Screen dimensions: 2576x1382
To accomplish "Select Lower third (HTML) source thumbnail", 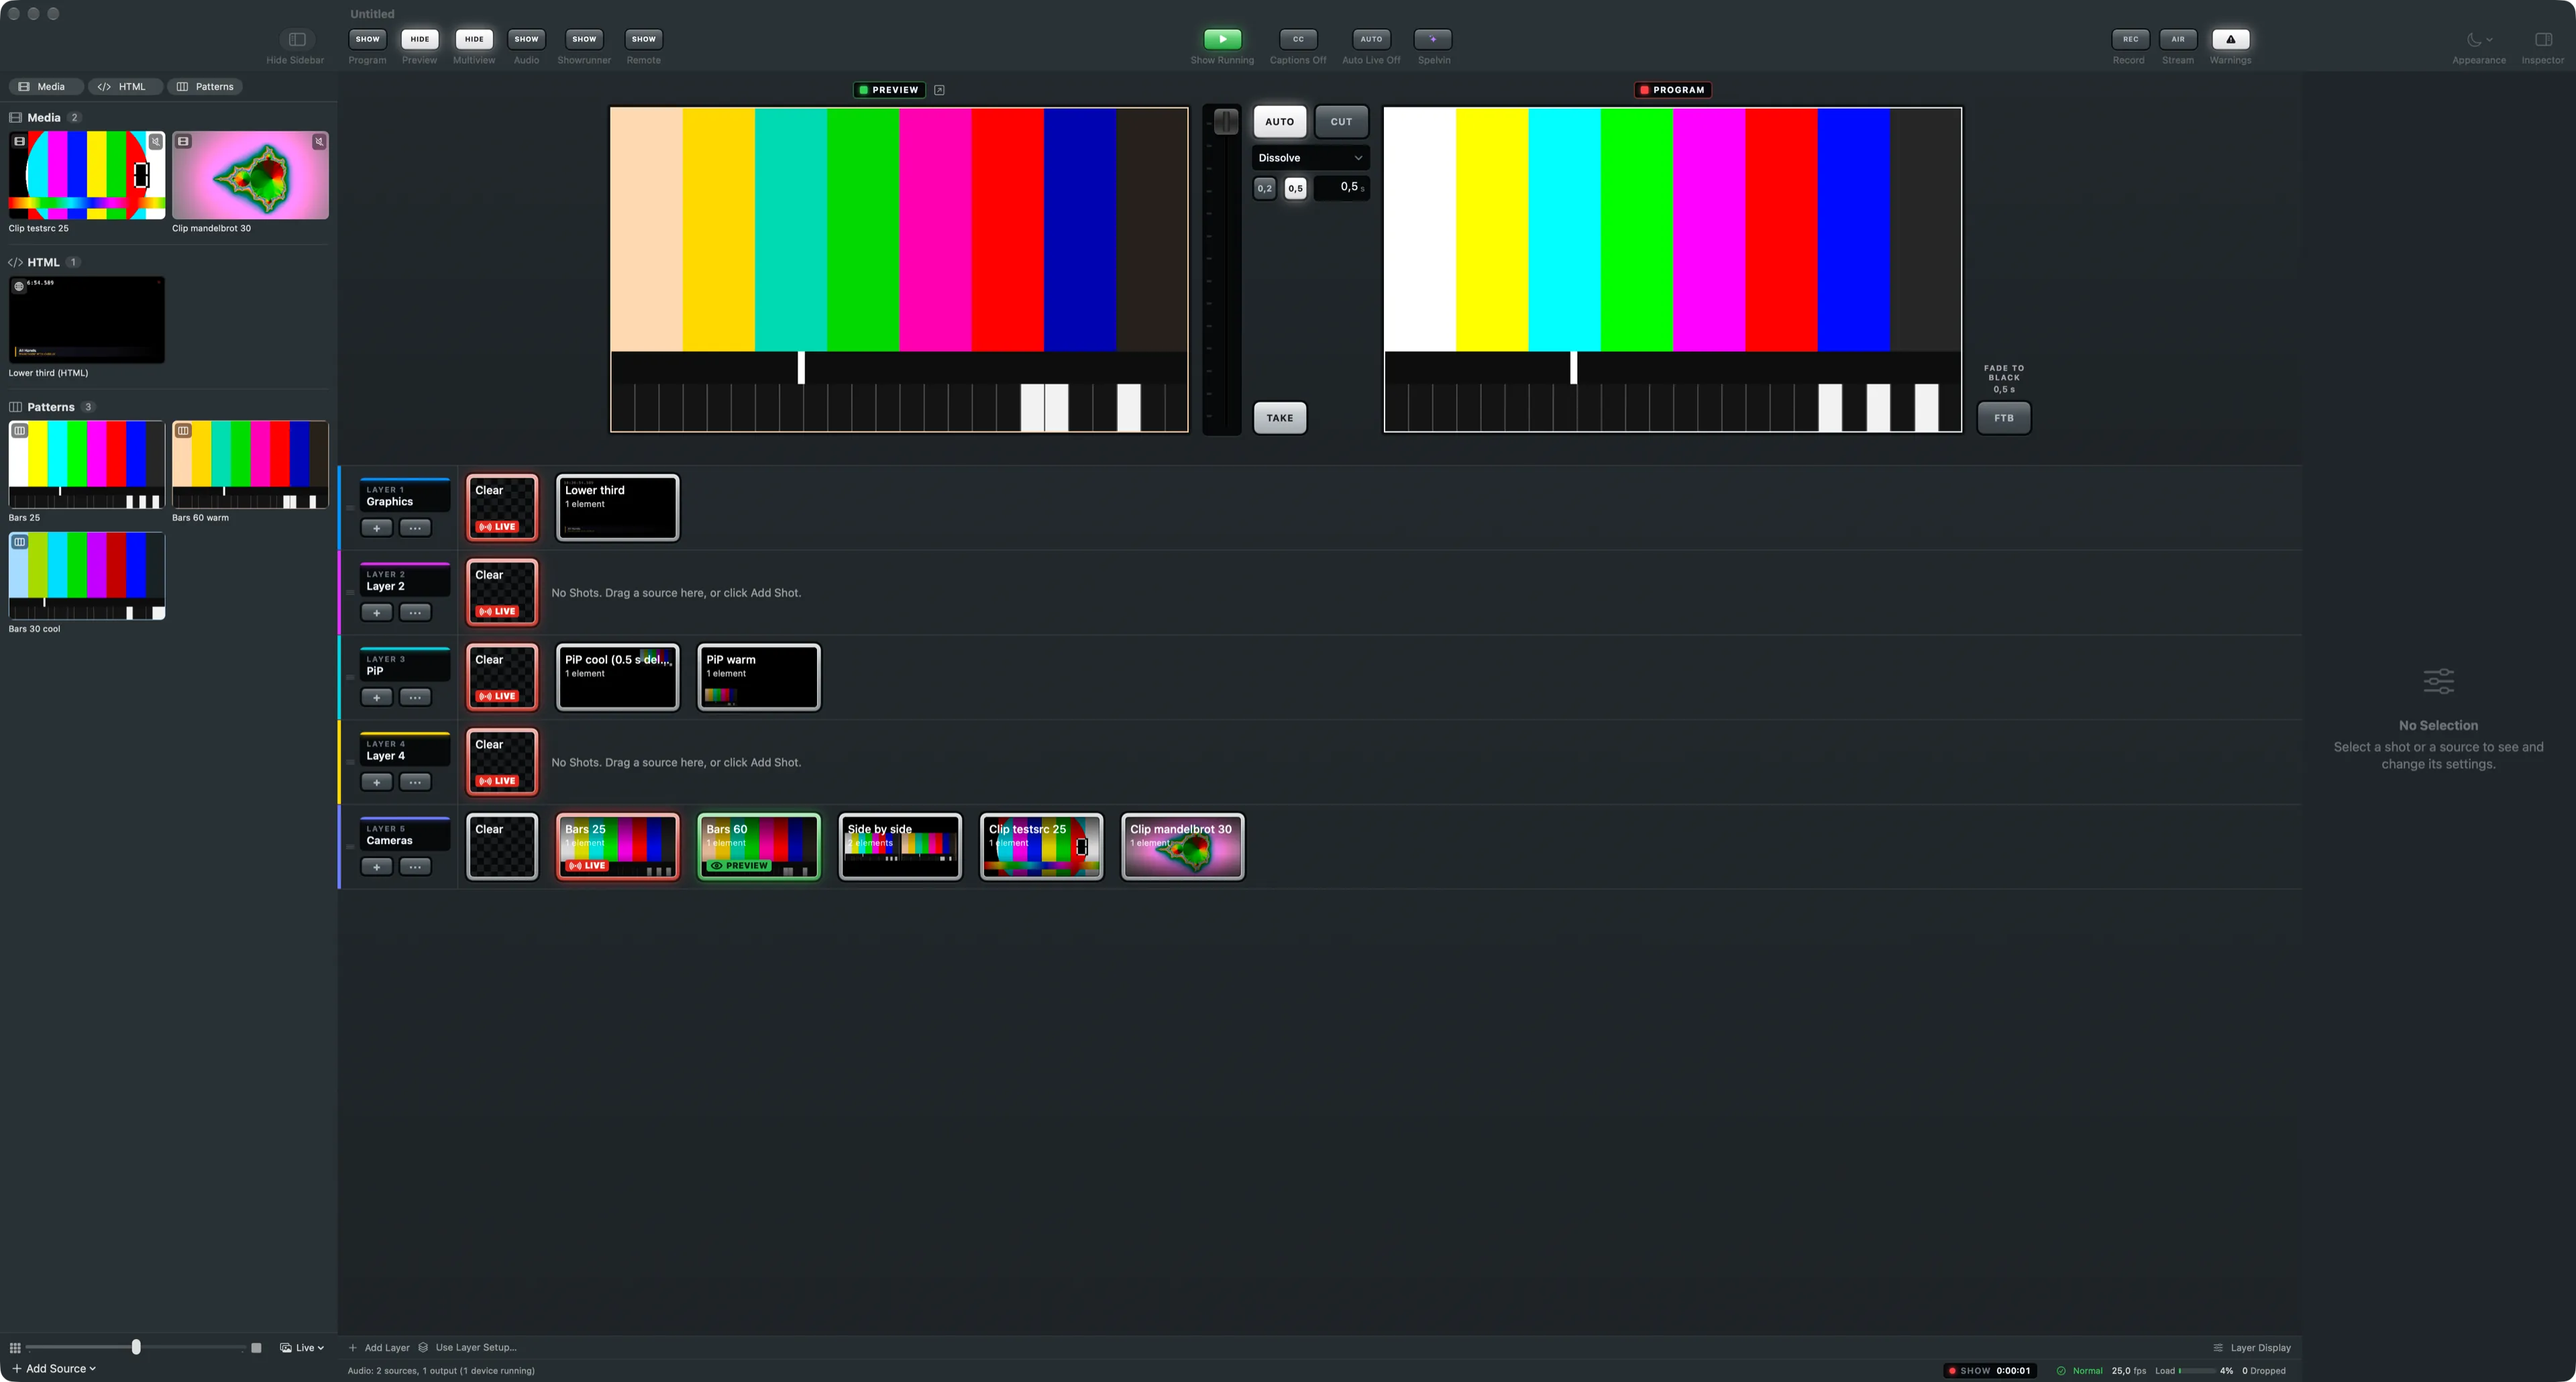I will pyautogui.click(x=87, y=320).
